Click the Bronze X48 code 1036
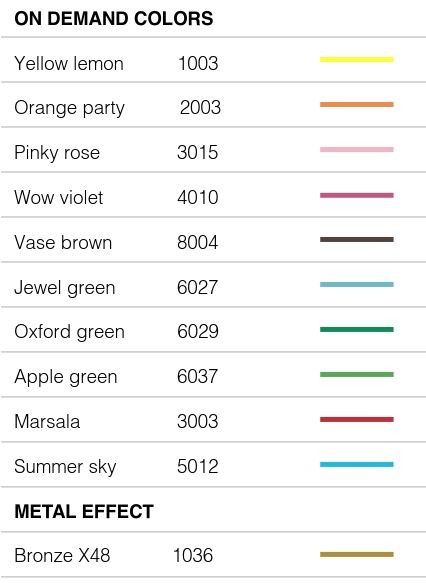 click(193, 555)
